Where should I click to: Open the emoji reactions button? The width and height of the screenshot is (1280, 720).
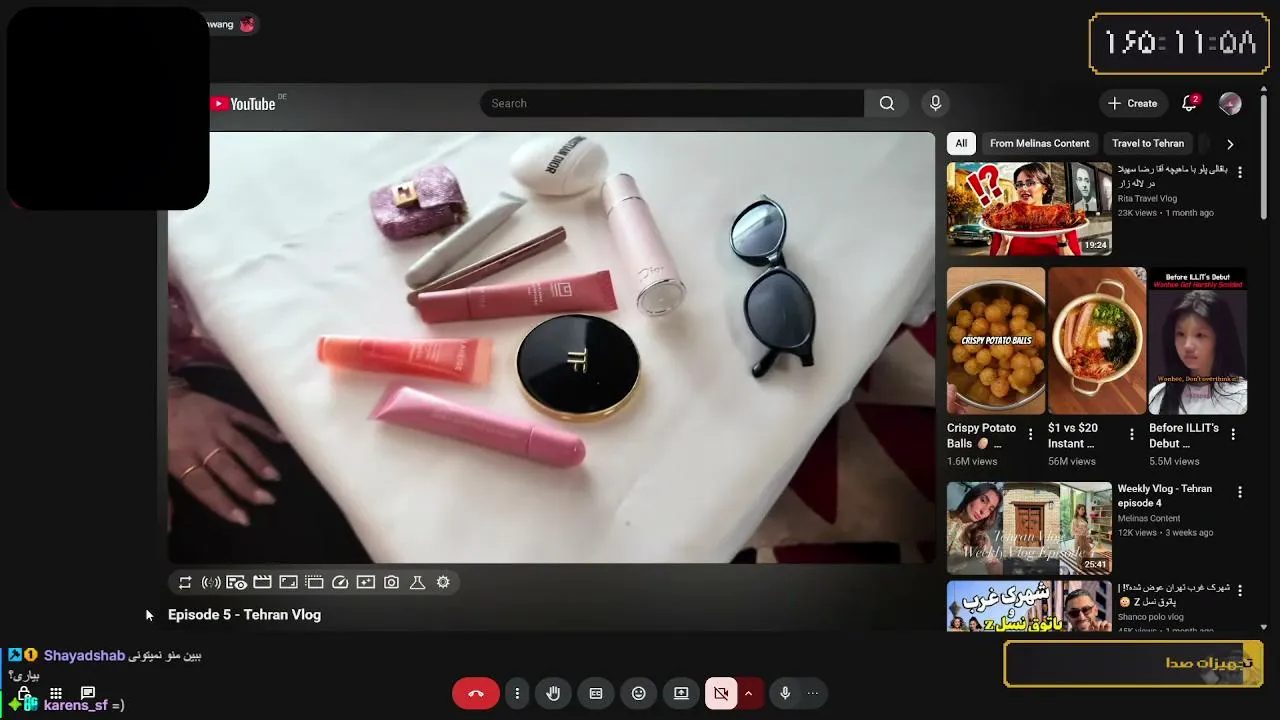coord(639,693)
